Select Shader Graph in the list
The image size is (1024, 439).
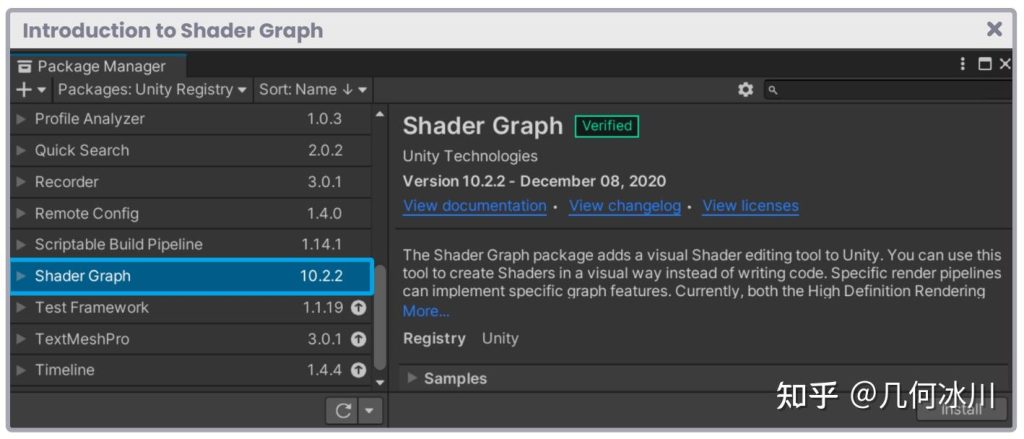click(x=191, y=276)
